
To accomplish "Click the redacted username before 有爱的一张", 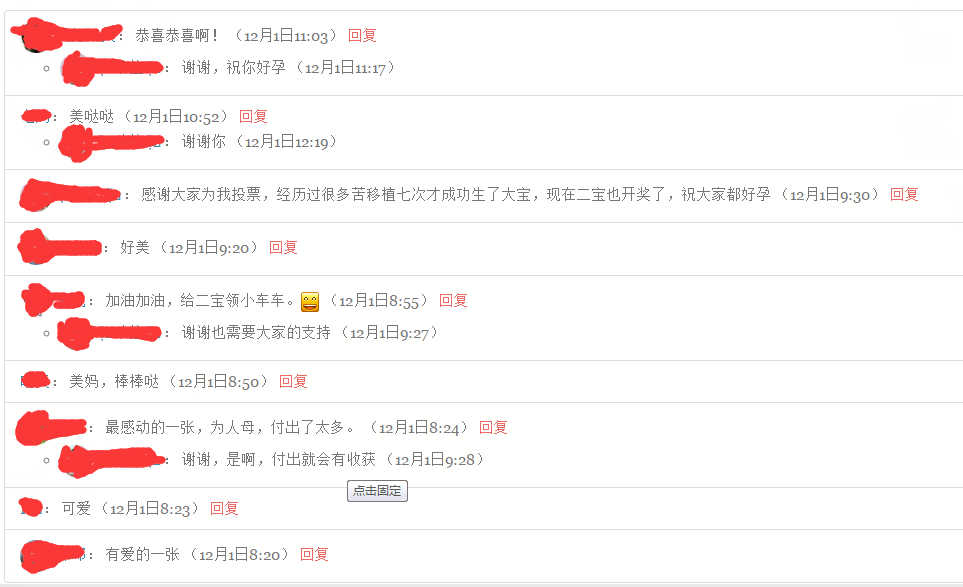I will point(52,556).
